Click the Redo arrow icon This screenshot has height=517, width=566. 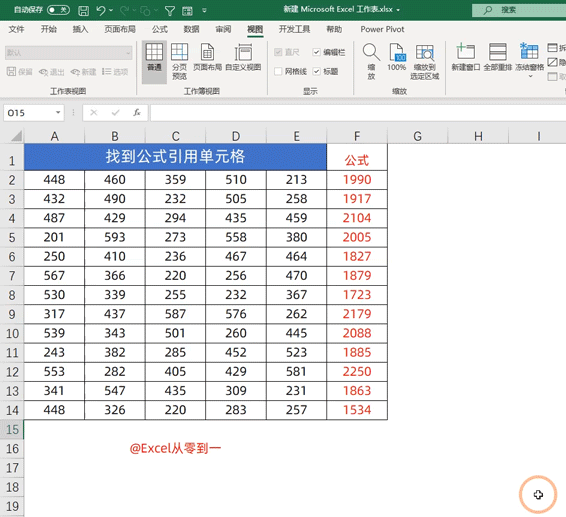tap(125, 10)
